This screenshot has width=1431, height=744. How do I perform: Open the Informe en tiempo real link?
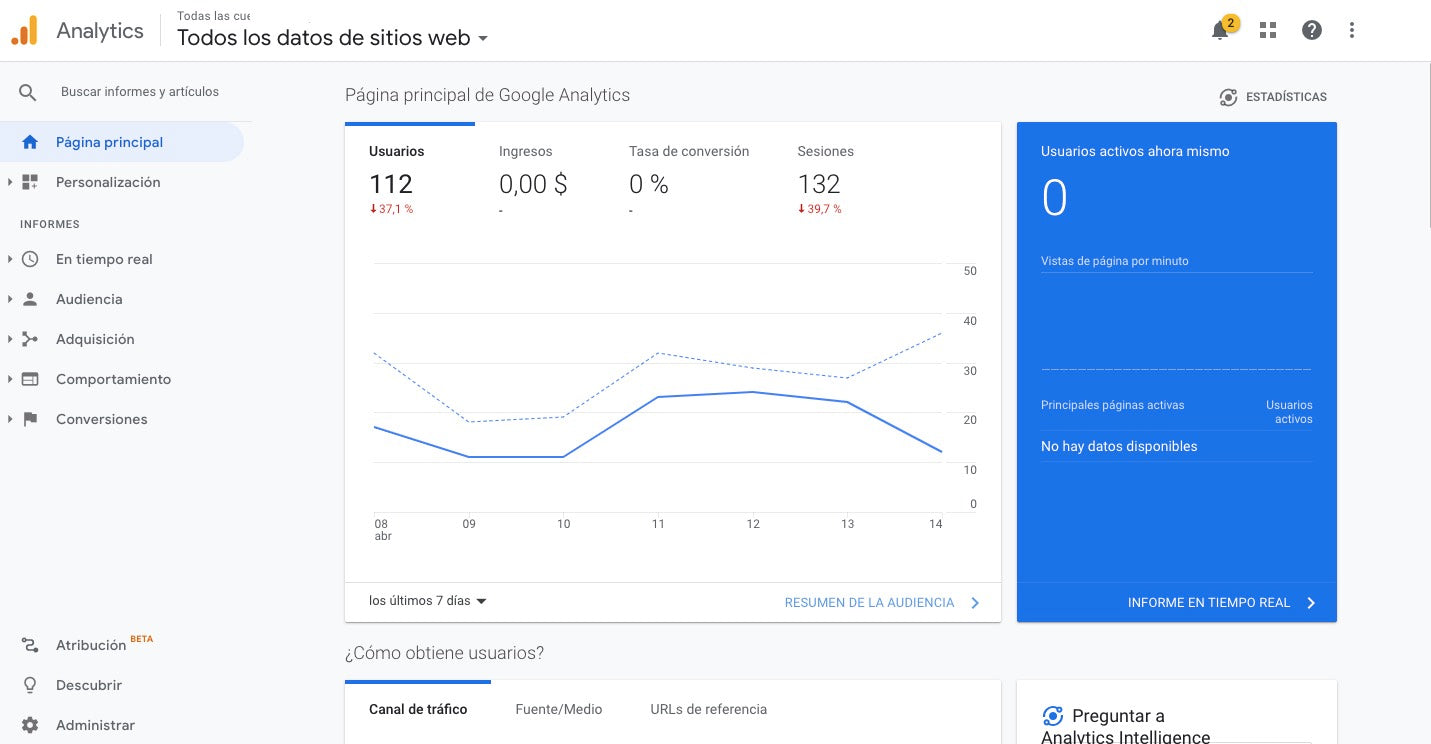click(x=1209, y=603)
